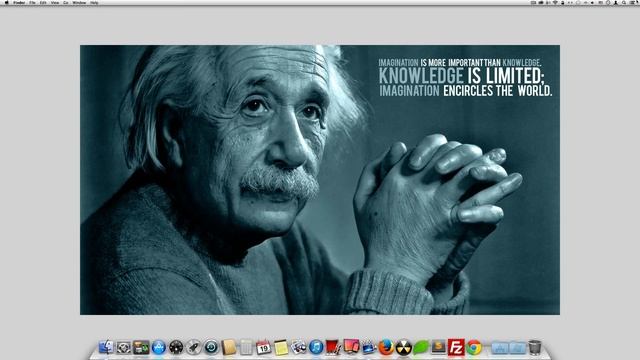640x360 pixels.
Task: Open the Trash in the Dock
Action: [x=535, y=348]
